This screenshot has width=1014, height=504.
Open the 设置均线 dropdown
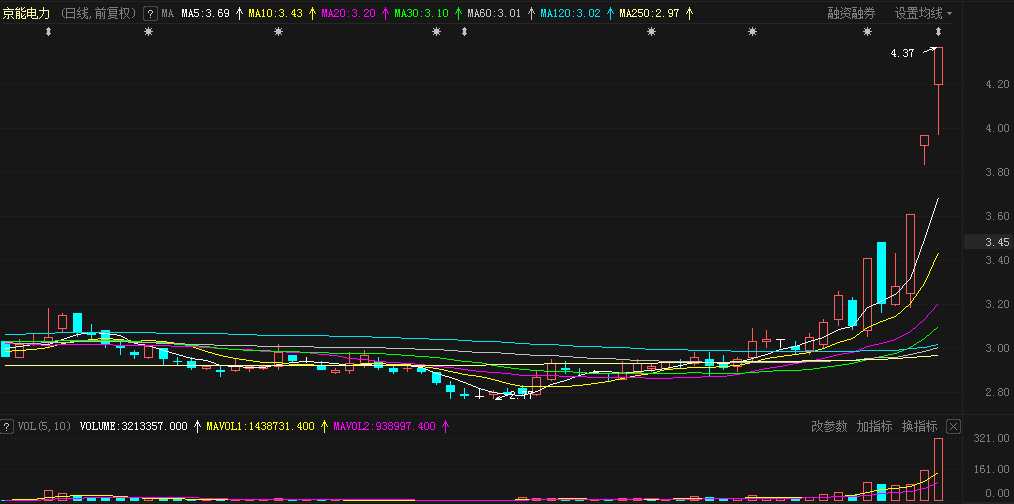(x=923, y=14)
